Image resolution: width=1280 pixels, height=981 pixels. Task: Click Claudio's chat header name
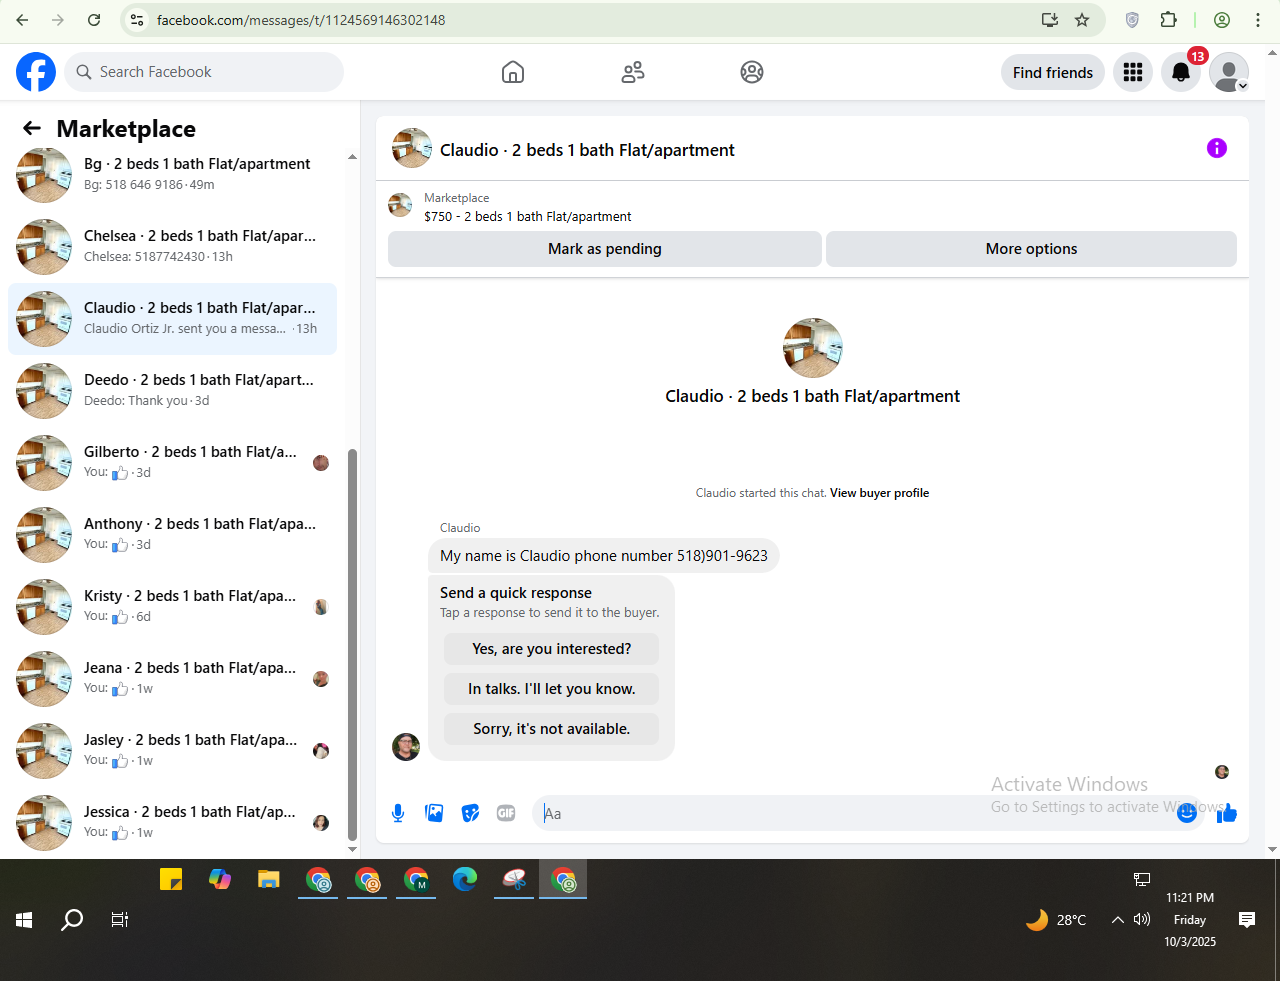(587, 150)
